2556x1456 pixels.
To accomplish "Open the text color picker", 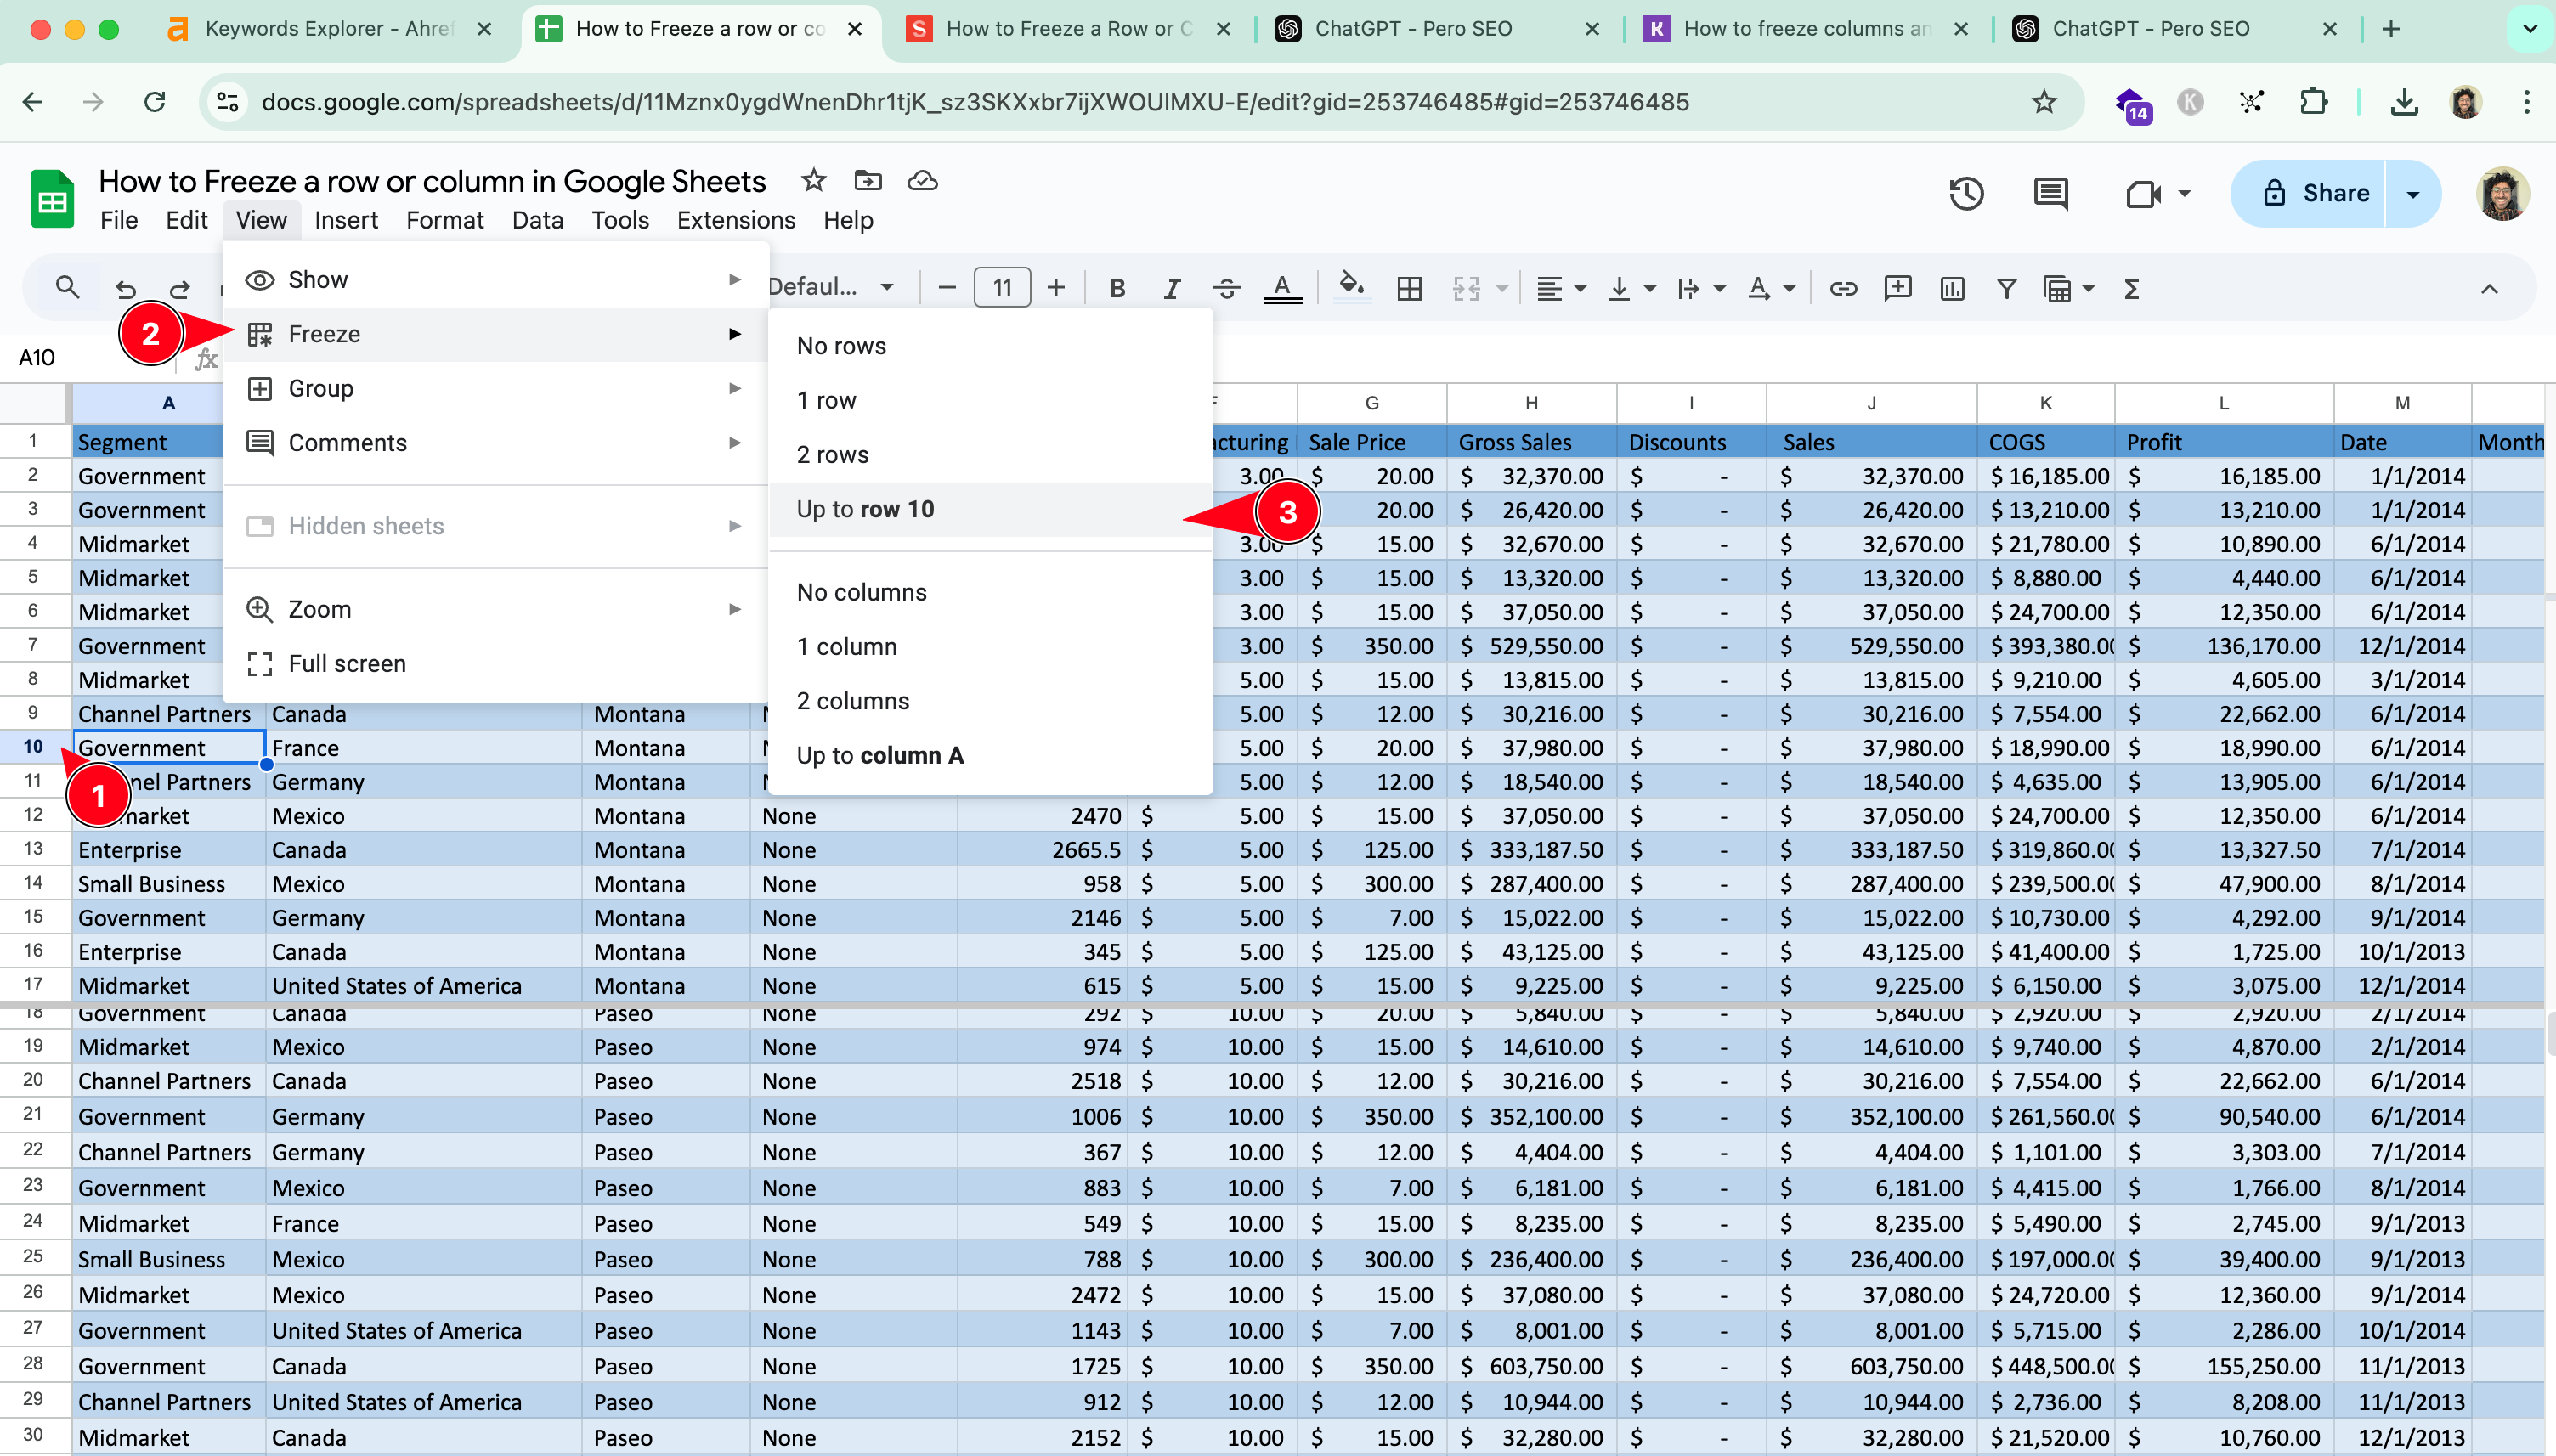I will 1281,288.
